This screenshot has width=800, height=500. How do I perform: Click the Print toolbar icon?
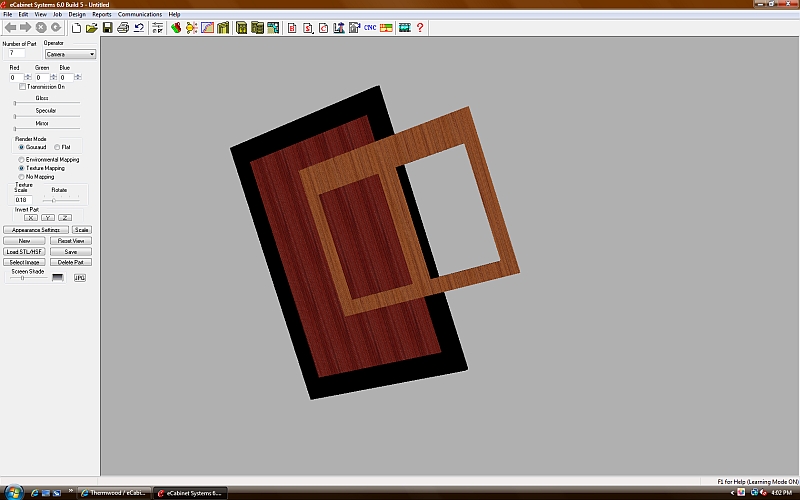[x=122, y=28]
